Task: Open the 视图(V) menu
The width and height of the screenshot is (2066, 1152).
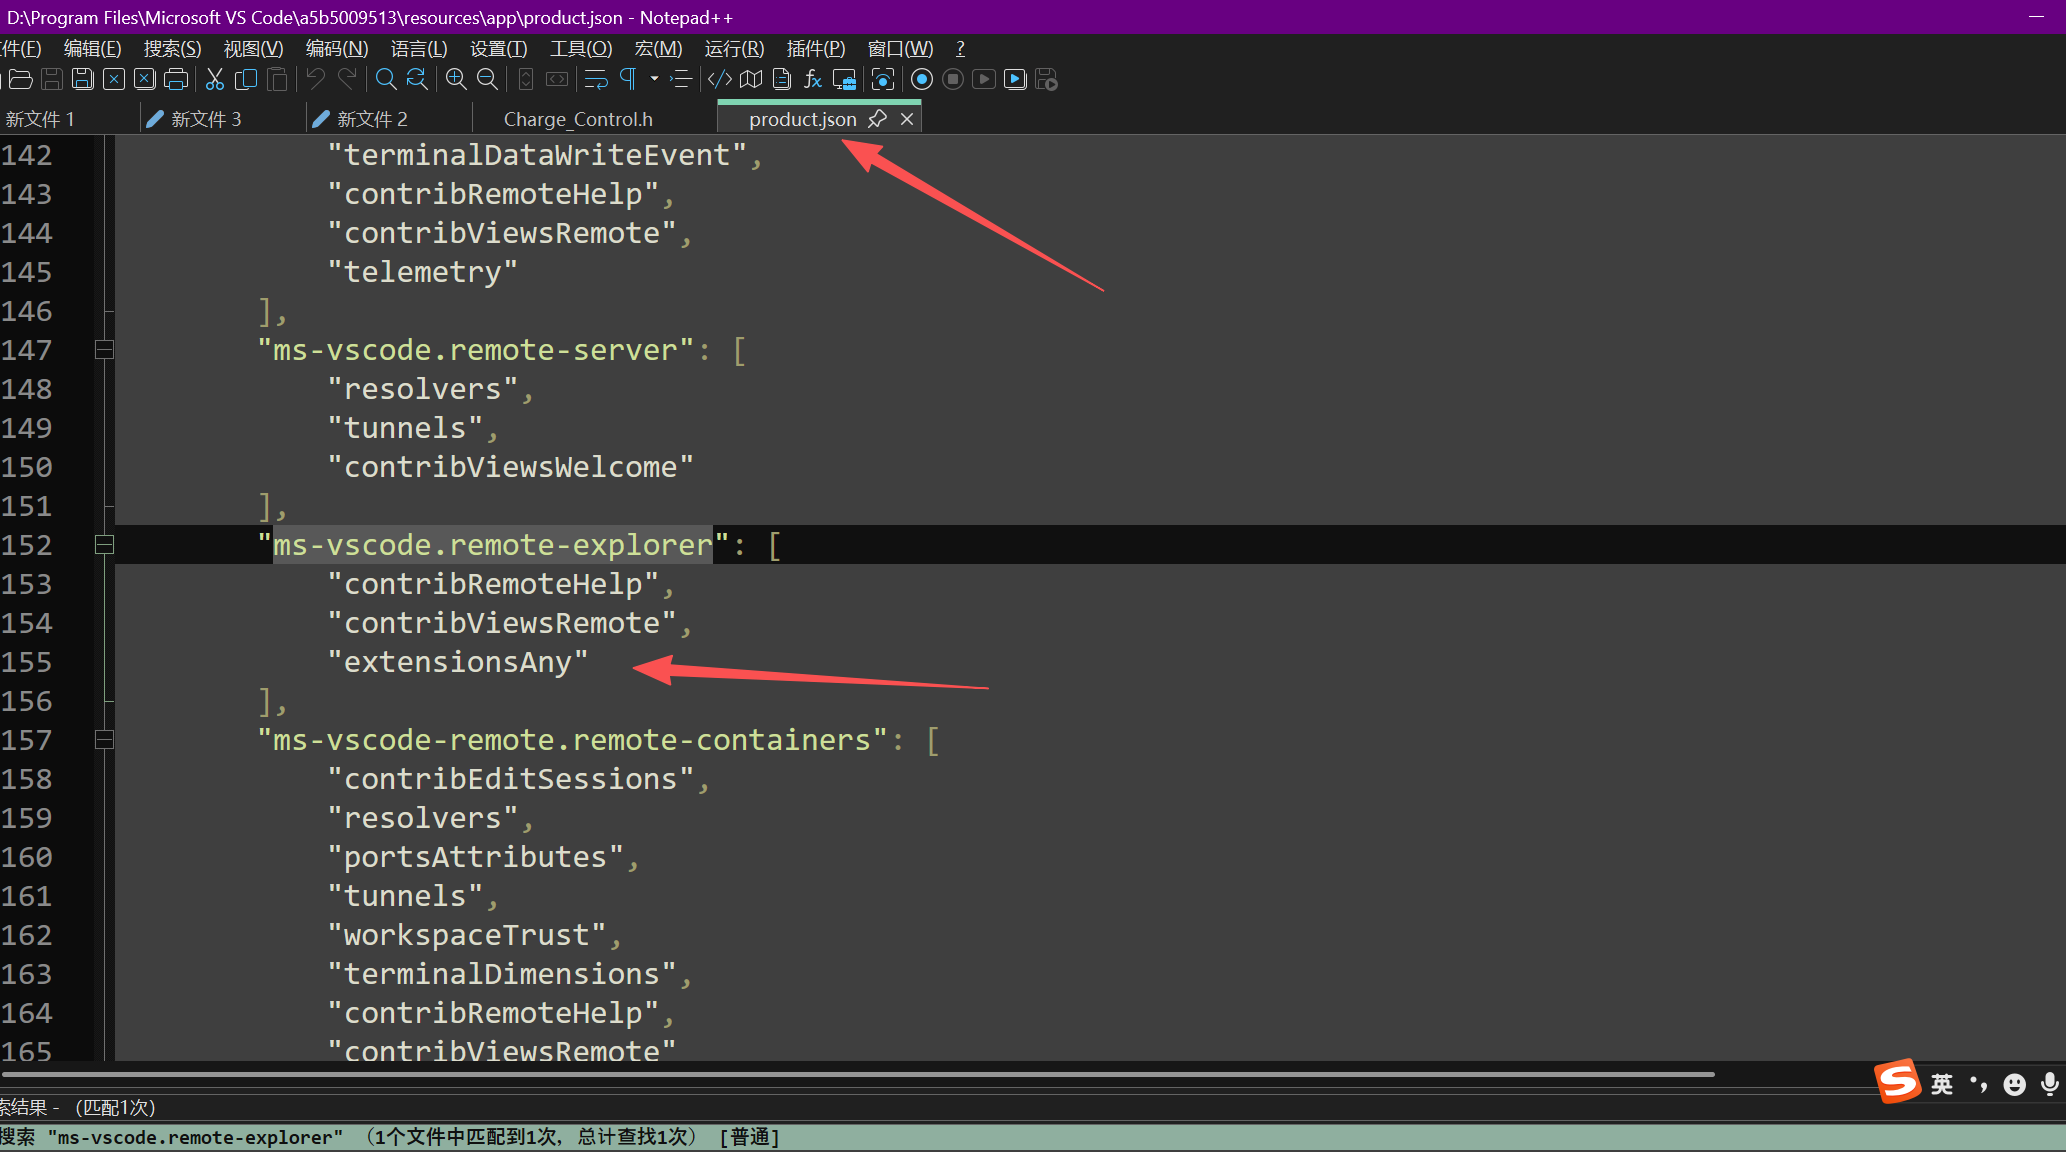Action: (253, 49)
